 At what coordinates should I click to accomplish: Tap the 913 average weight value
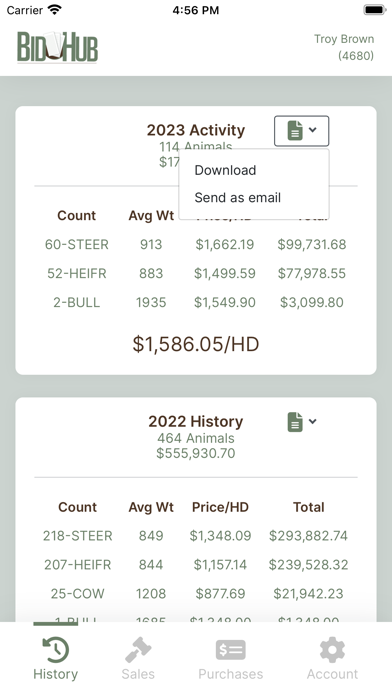point(151,245)
